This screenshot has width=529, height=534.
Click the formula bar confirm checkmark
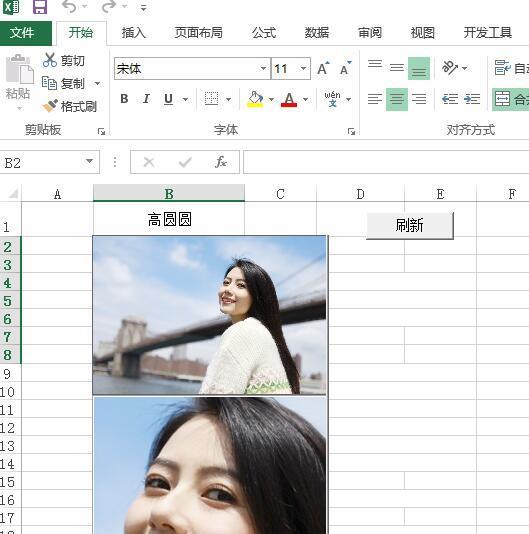point(185,162)
